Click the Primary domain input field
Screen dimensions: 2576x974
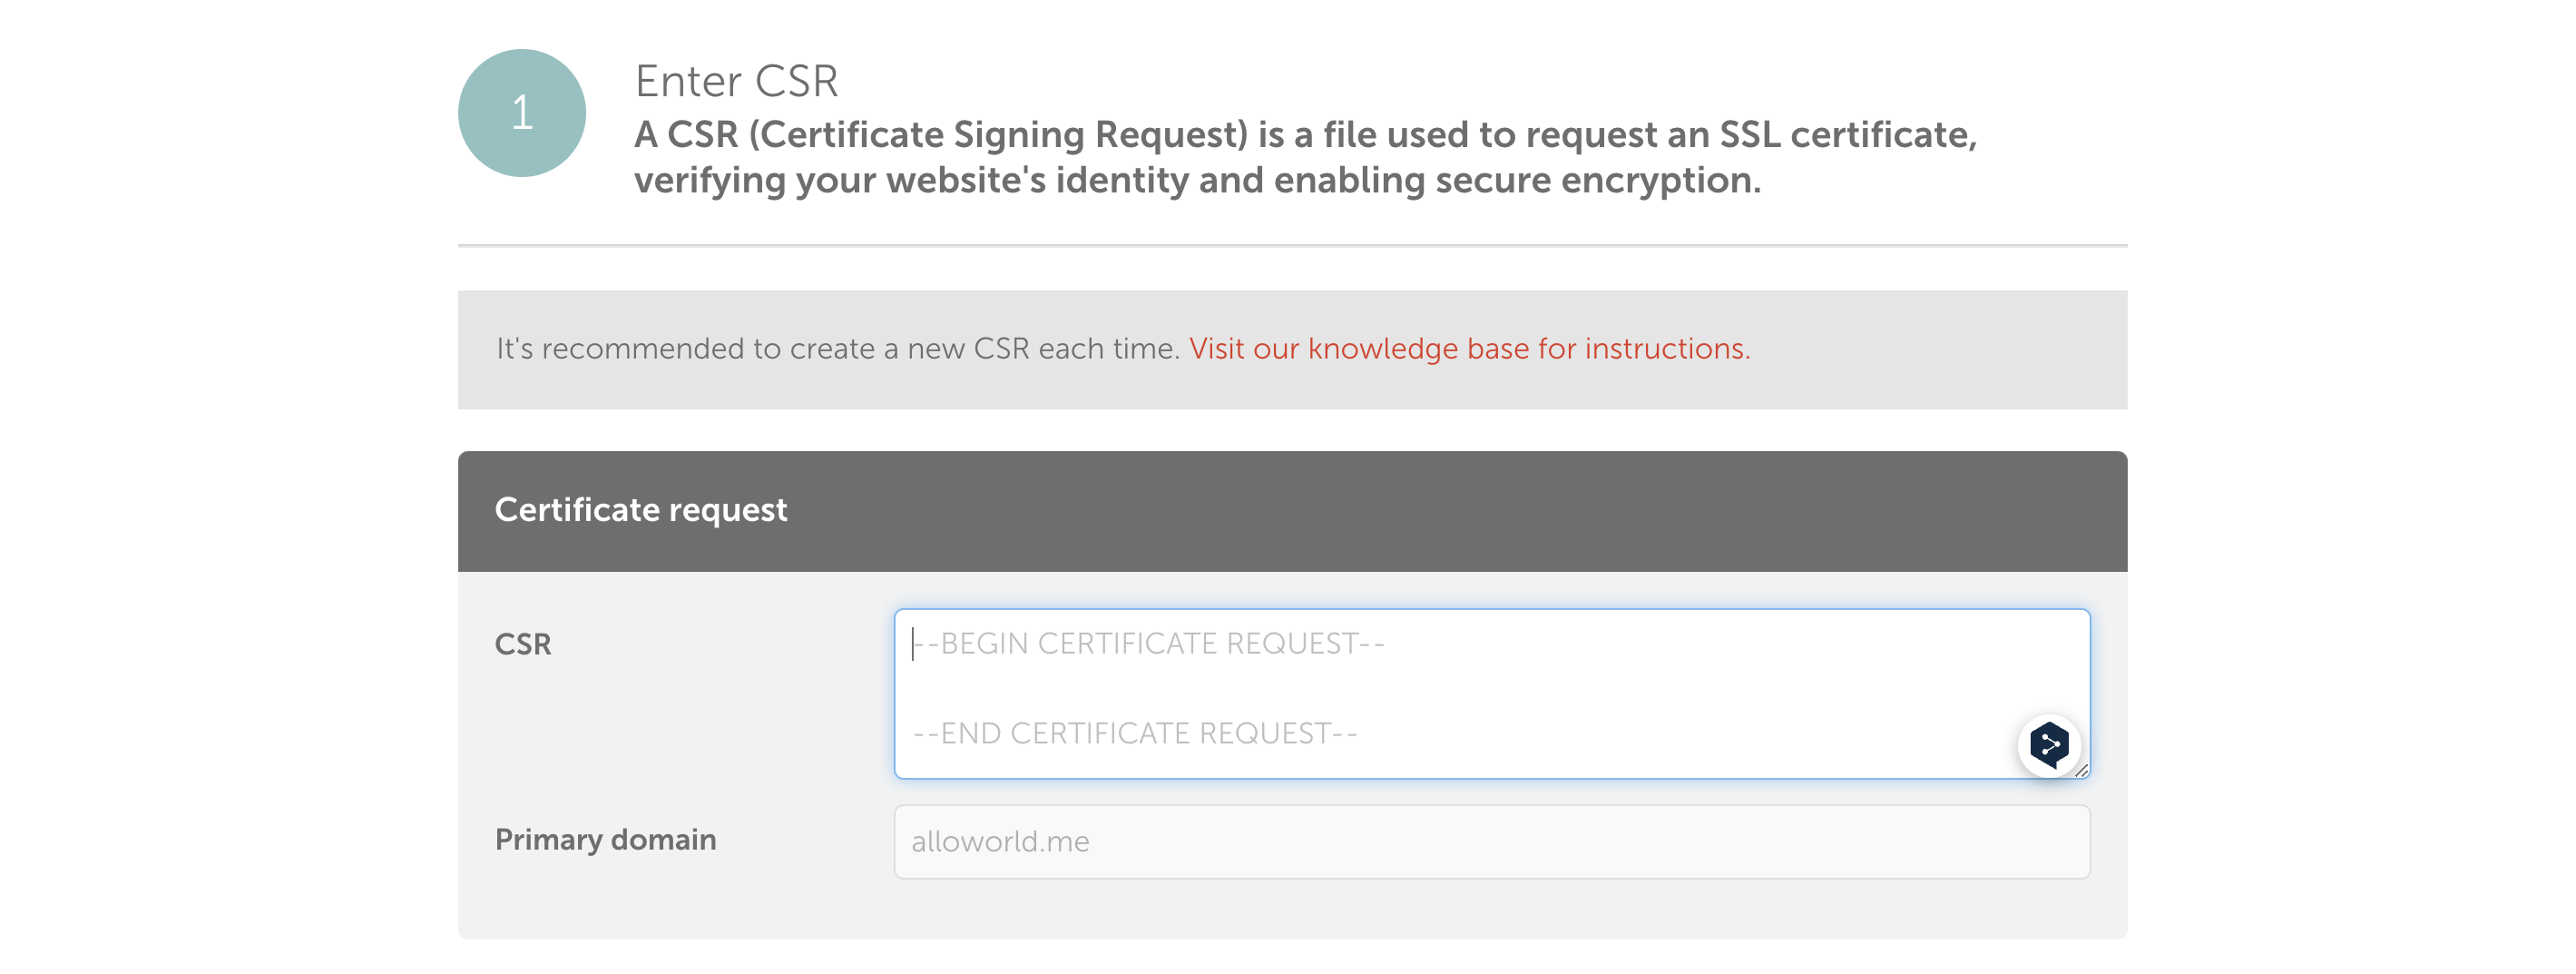[x=1490, y=841]
